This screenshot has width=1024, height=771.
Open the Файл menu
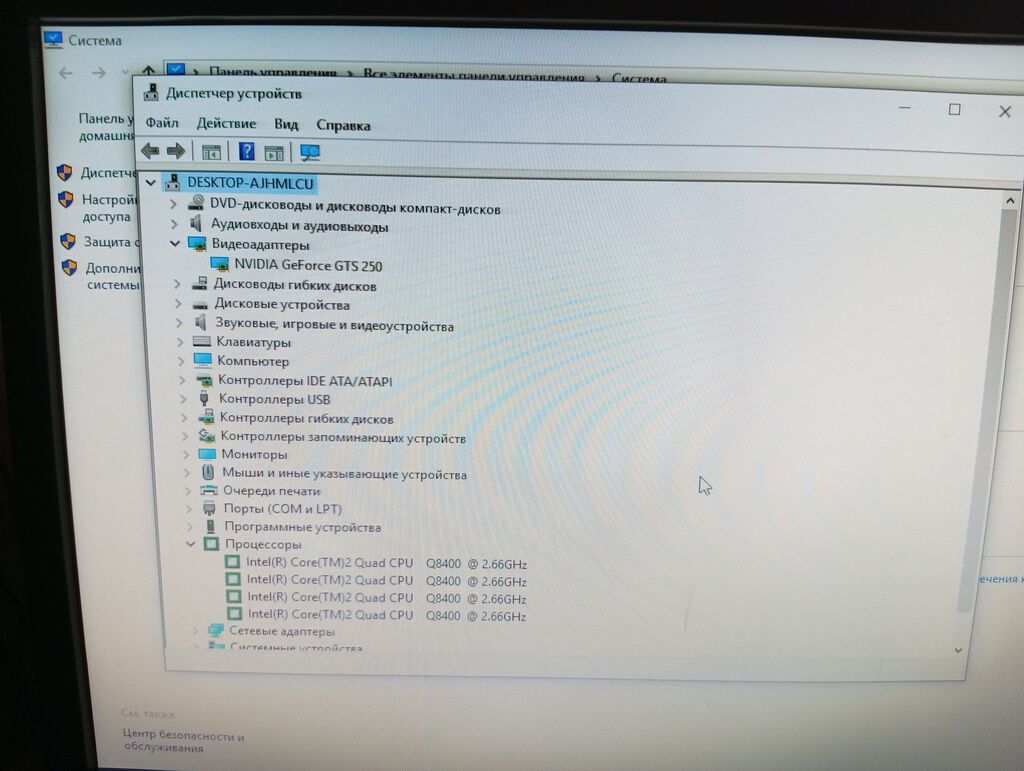click(x=161, y=123)
